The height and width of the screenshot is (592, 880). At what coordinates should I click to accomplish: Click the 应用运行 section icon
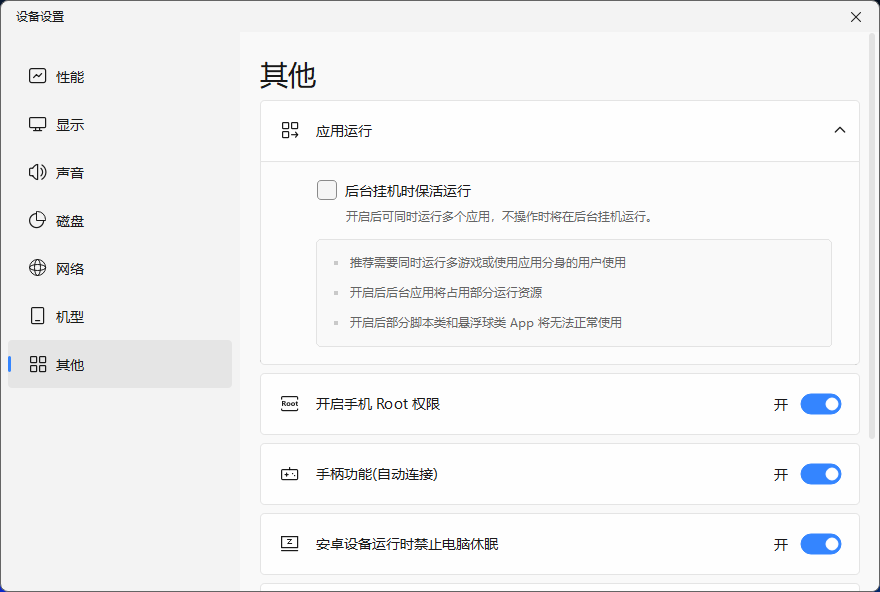click(x=290, y=130)
